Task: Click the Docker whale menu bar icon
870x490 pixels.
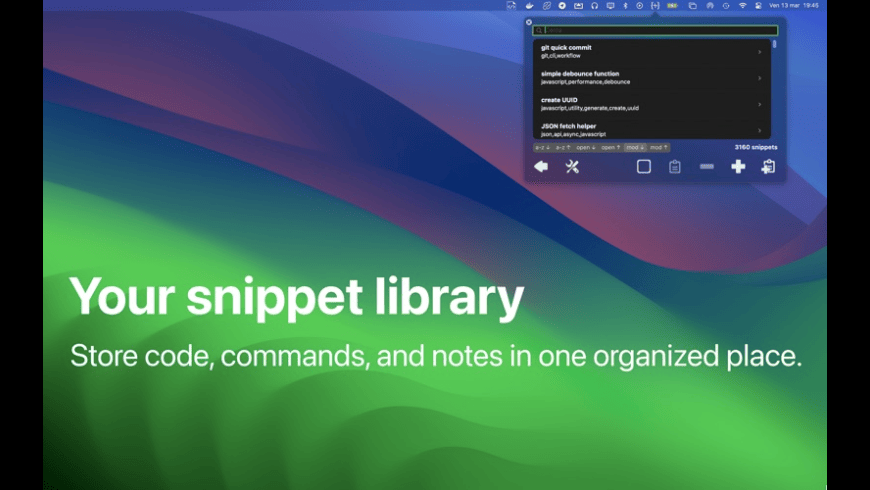Action: point(529,6)
